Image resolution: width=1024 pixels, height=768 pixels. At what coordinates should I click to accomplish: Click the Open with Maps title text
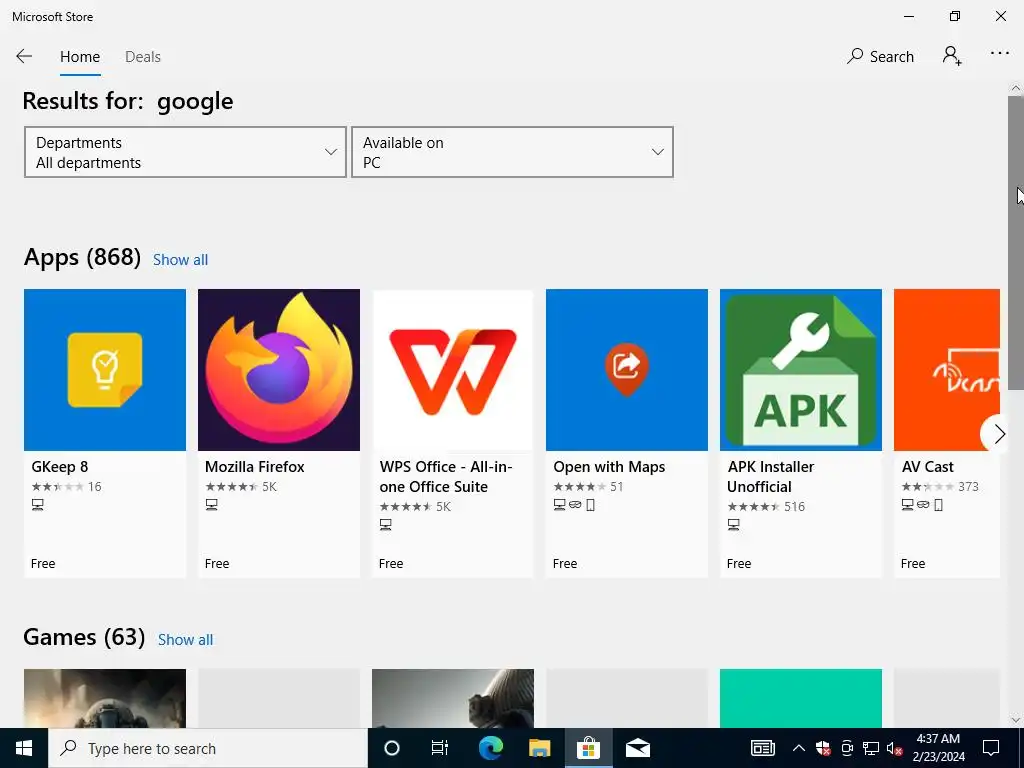tap(609, 467)
